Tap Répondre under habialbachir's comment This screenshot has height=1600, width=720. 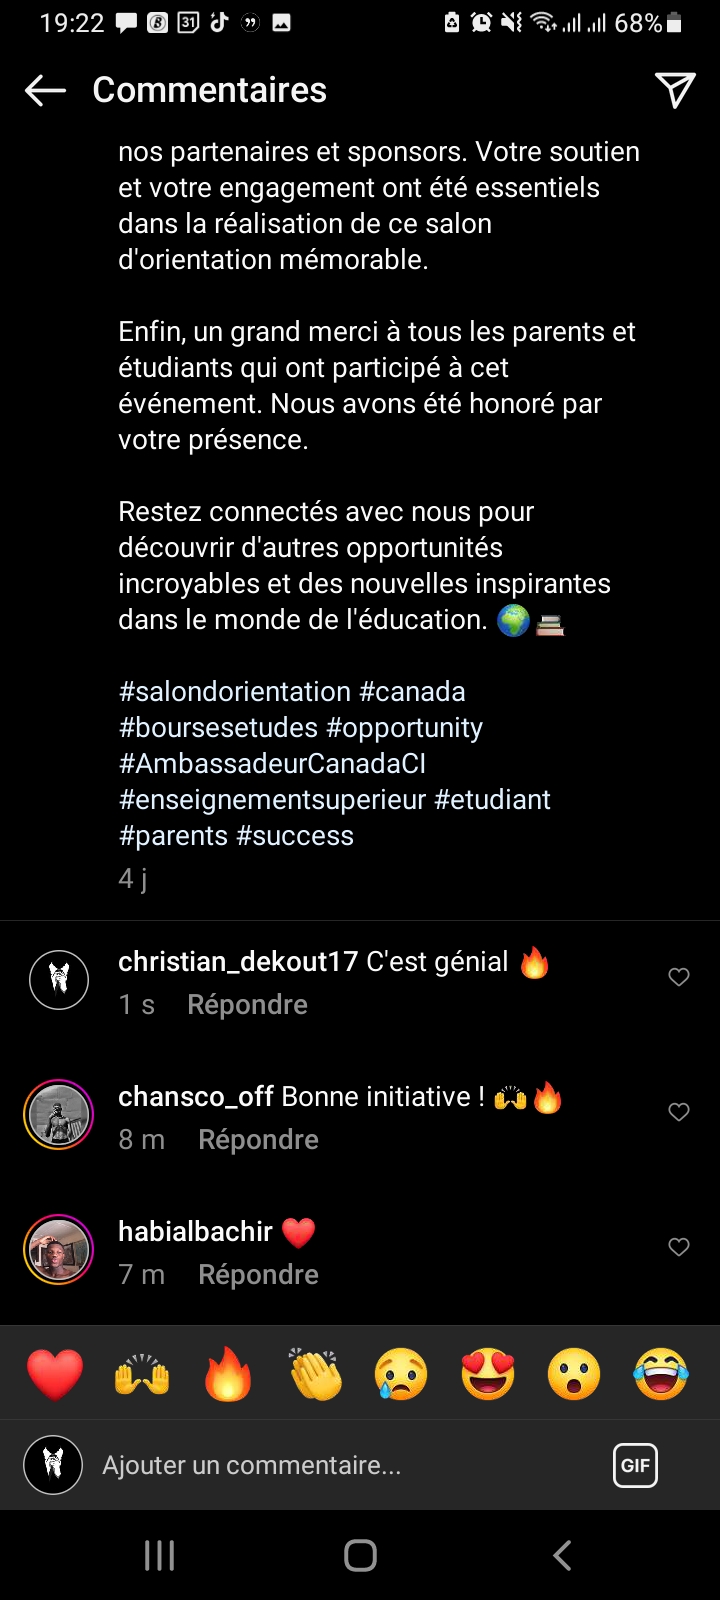coord(258,1275)
